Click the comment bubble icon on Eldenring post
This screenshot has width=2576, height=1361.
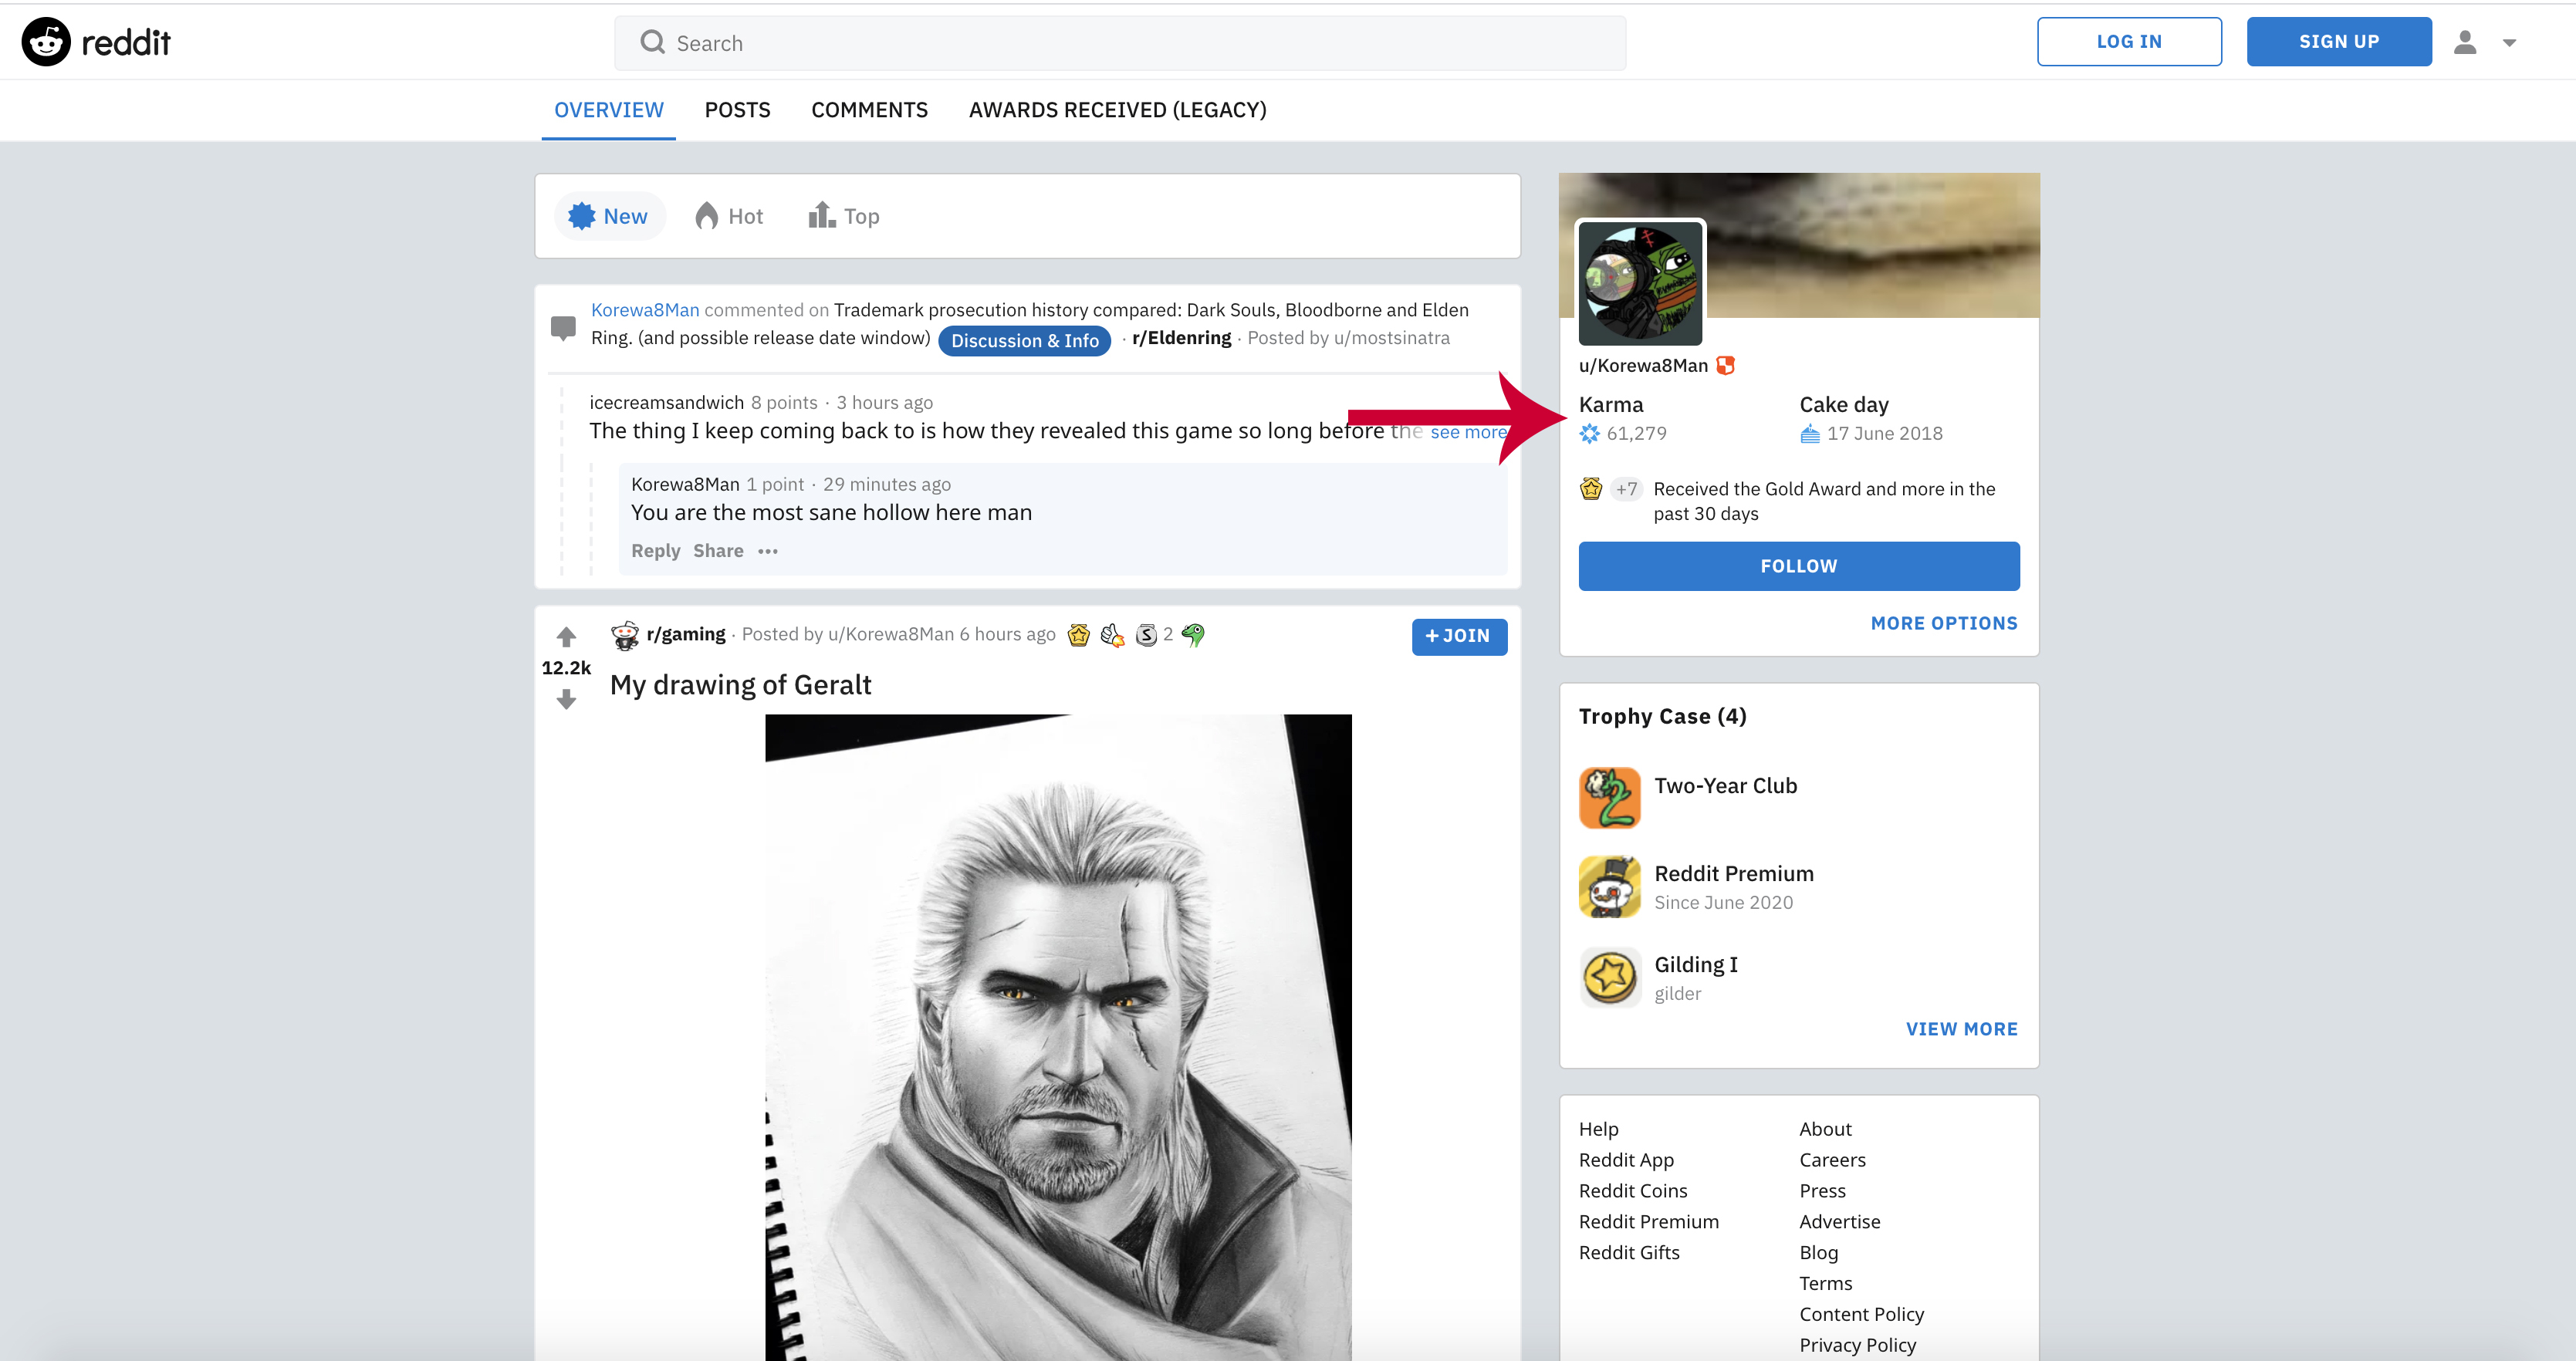tap(563, 328)
